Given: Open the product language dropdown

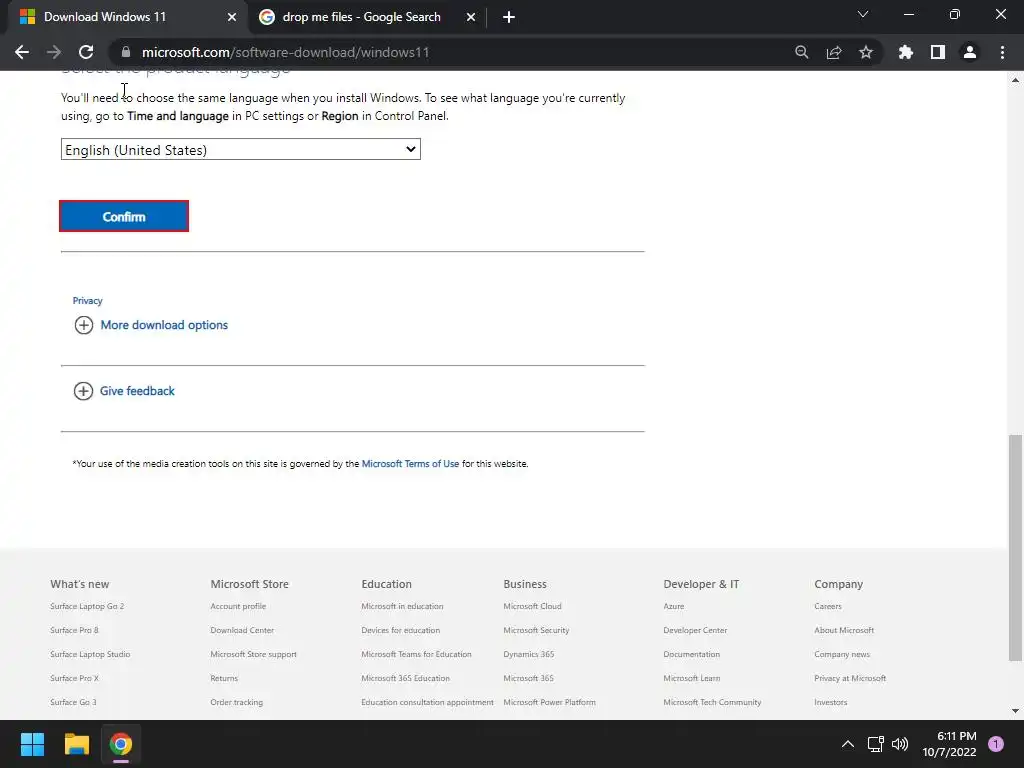Looking at the screenshot, I should tap(240, 149).
